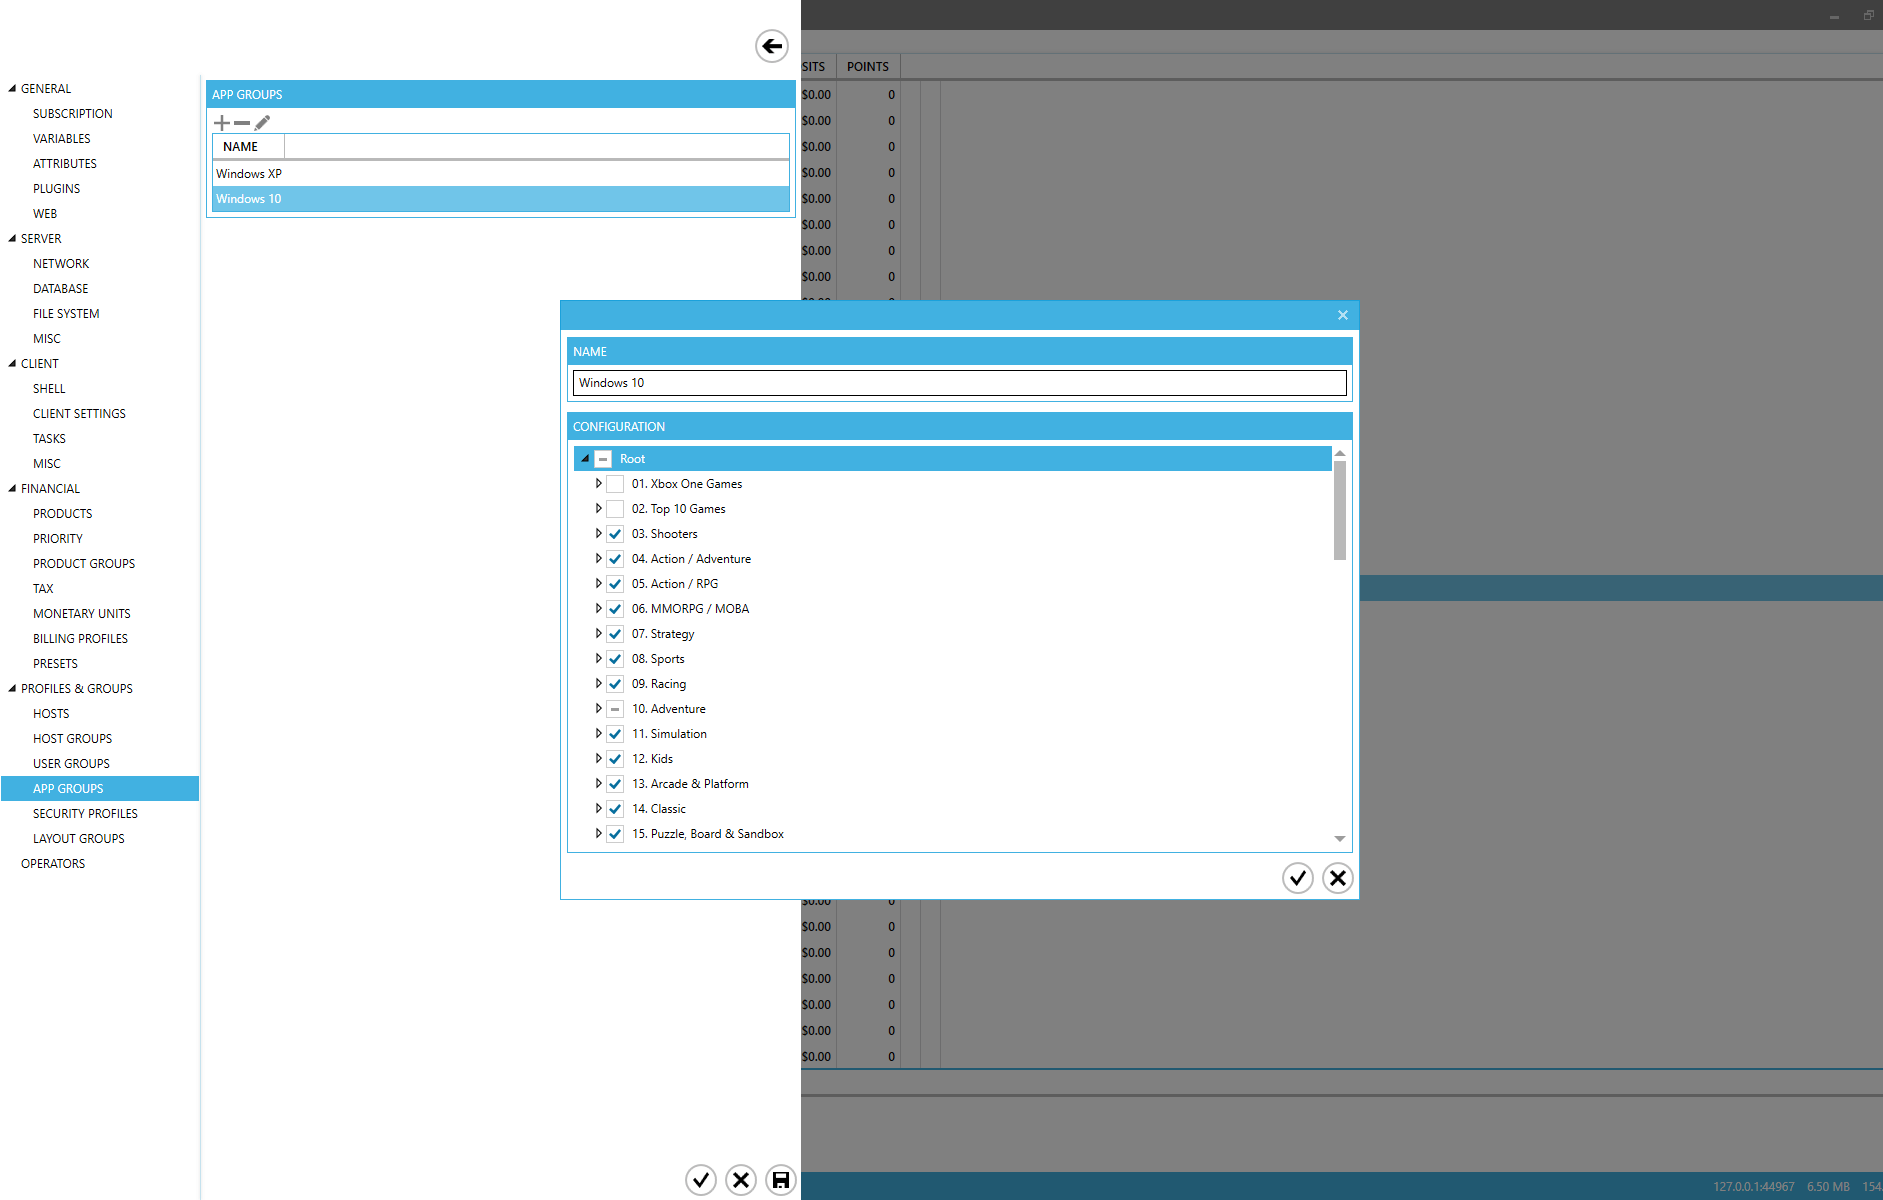Screen dimensions: 1883x1200
Task: Select the Windows XP app group
Action: [249, 174]
